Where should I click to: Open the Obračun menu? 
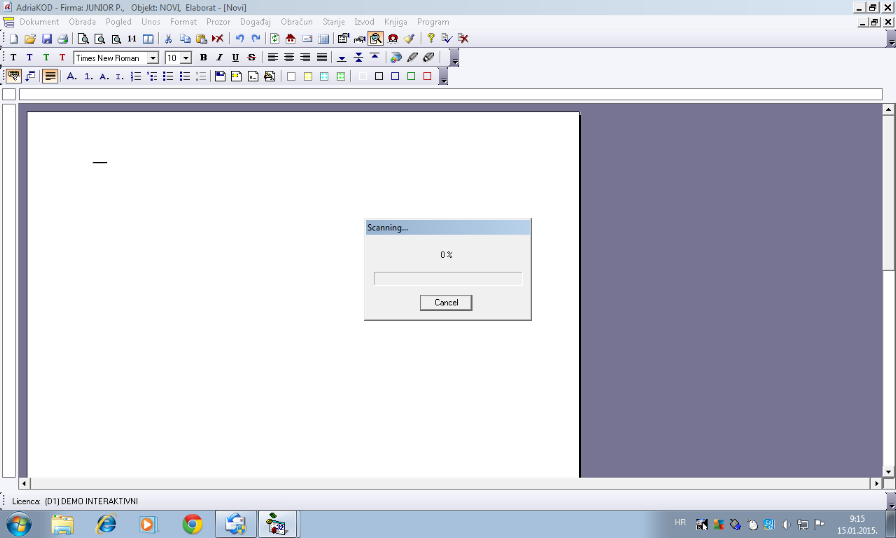(x=297, y=22)
